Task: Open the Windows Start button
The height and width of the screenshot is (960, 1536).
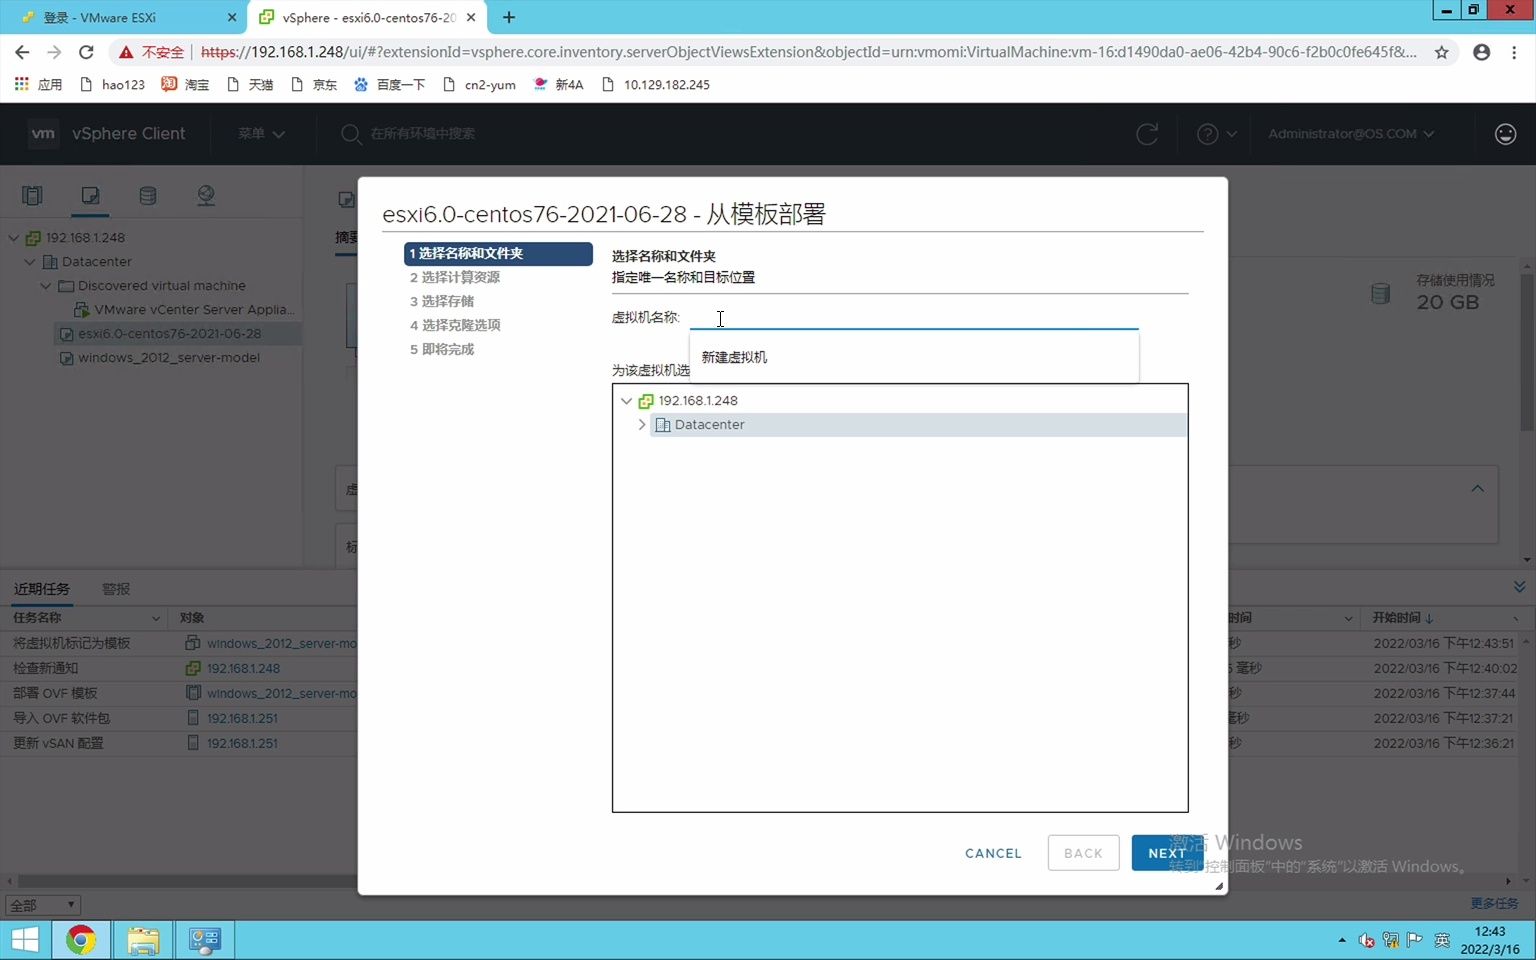Action: click(25, 940)
